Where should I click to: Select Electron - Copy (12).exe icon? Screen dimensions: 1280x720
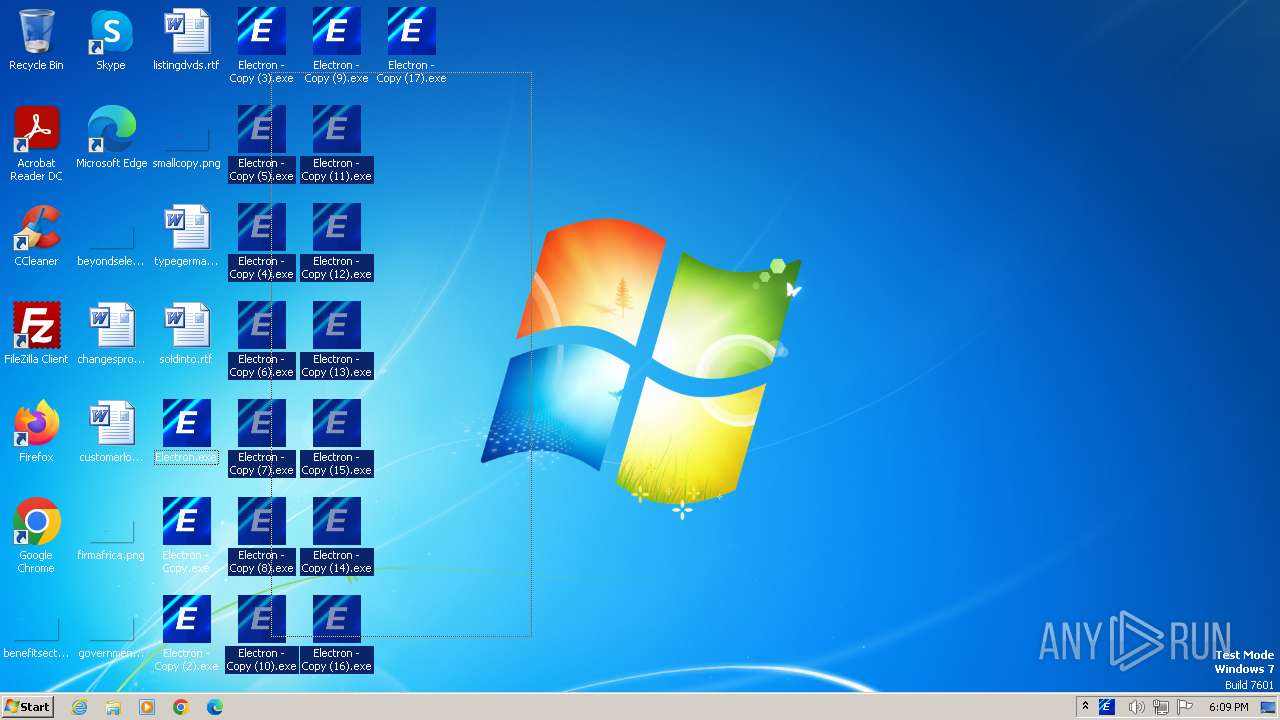[x=336, y=241]
